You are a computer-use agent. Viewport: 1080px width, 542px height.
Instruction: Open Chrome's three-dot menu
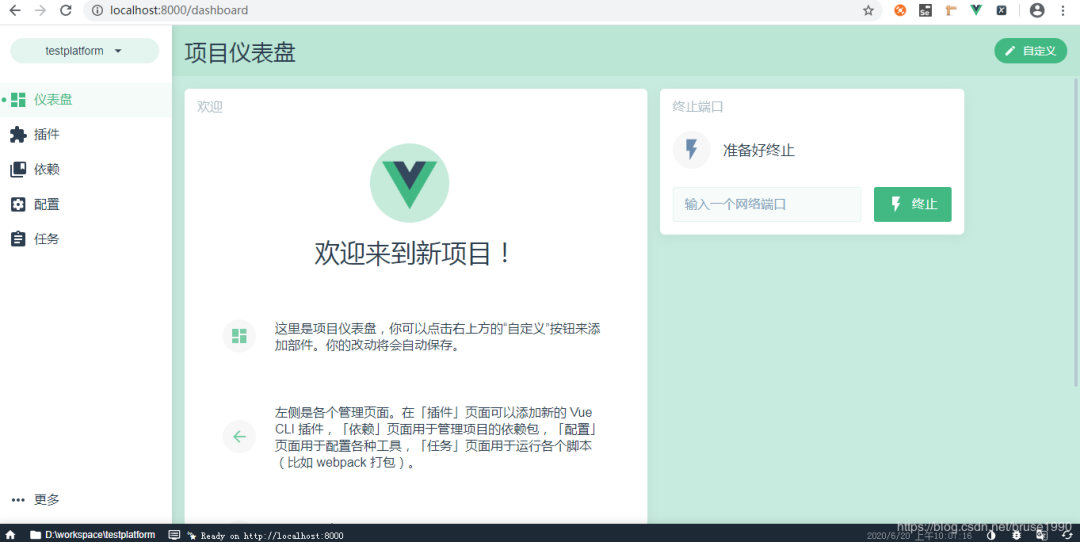1063,10
